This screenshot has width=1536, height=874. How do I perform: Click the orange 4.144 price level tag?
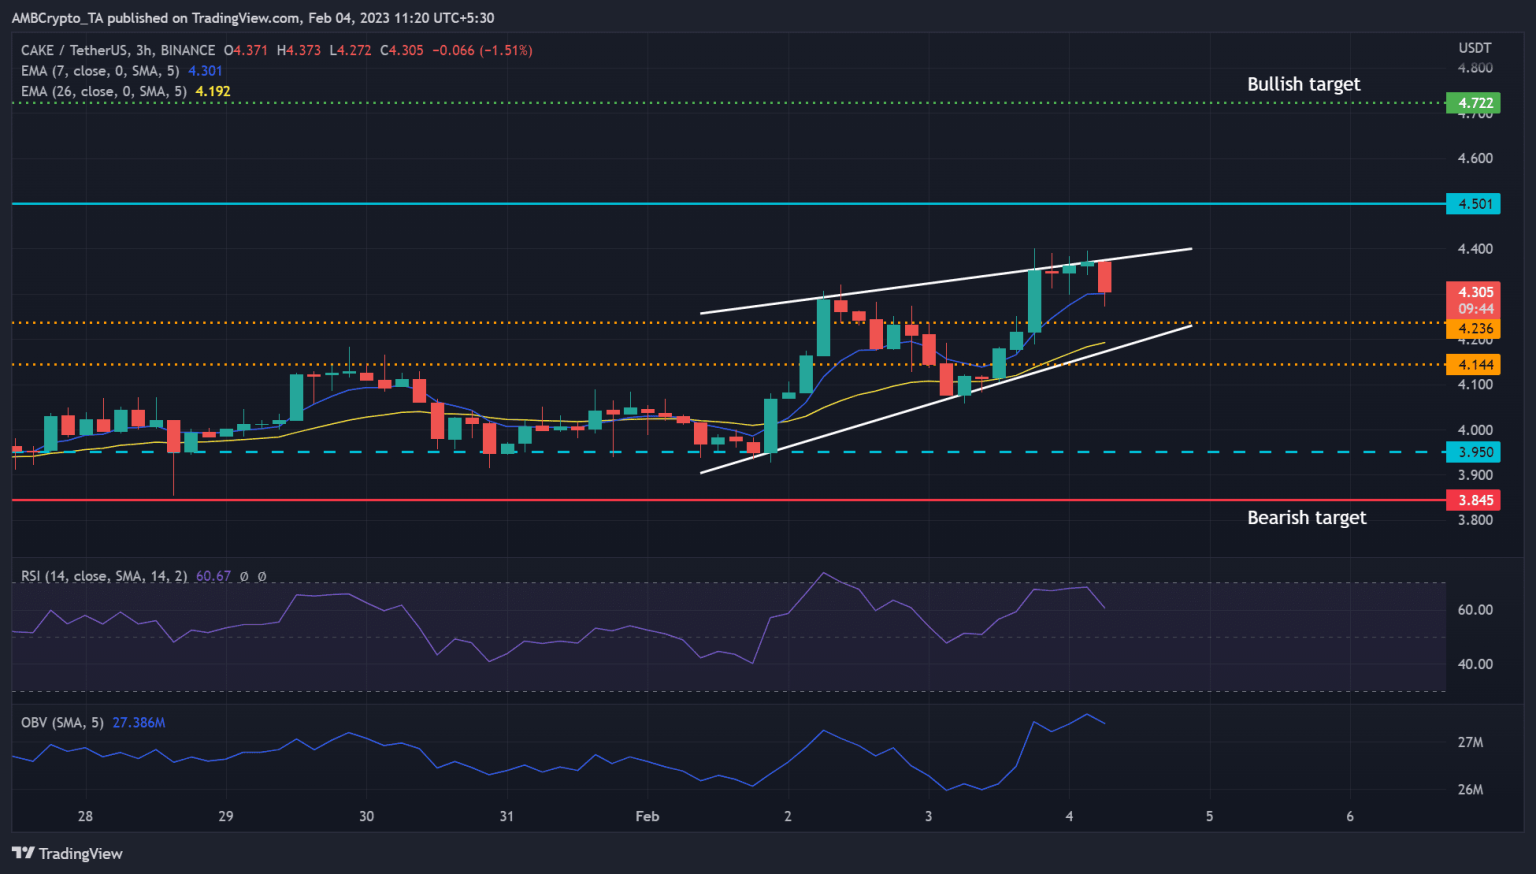click(x=1473, y=365)
